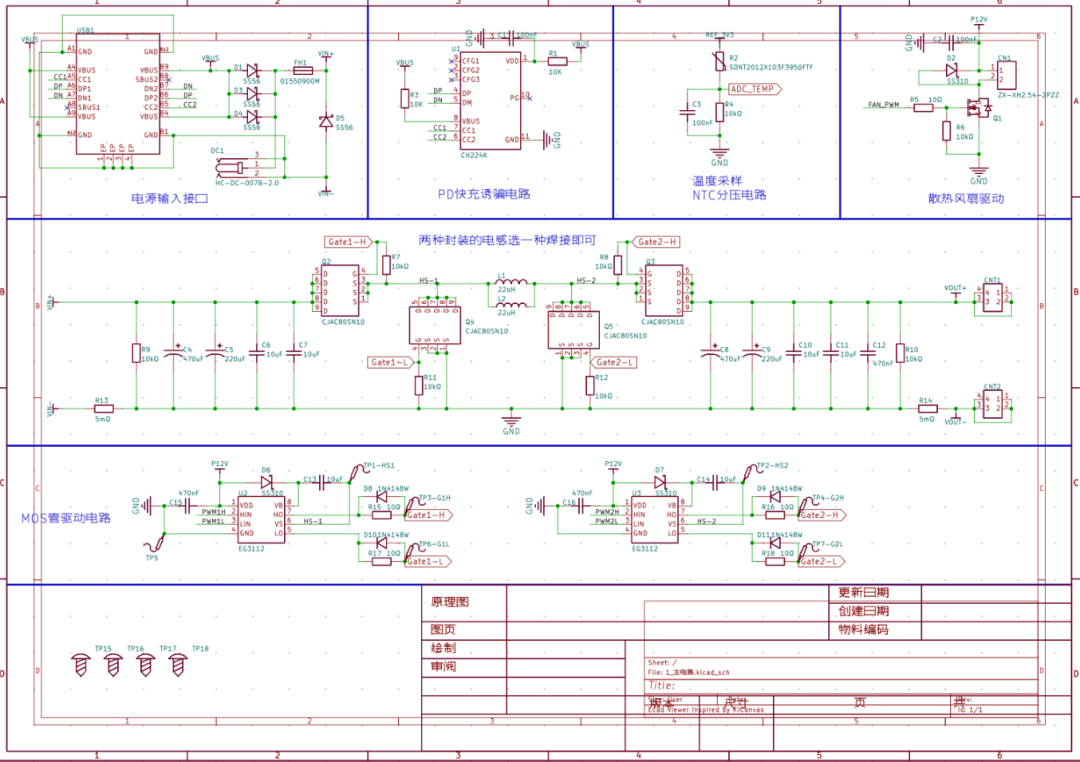Click Gate2-H label near R8
The height and width of the screenshot is (762, 1080).
656,242
